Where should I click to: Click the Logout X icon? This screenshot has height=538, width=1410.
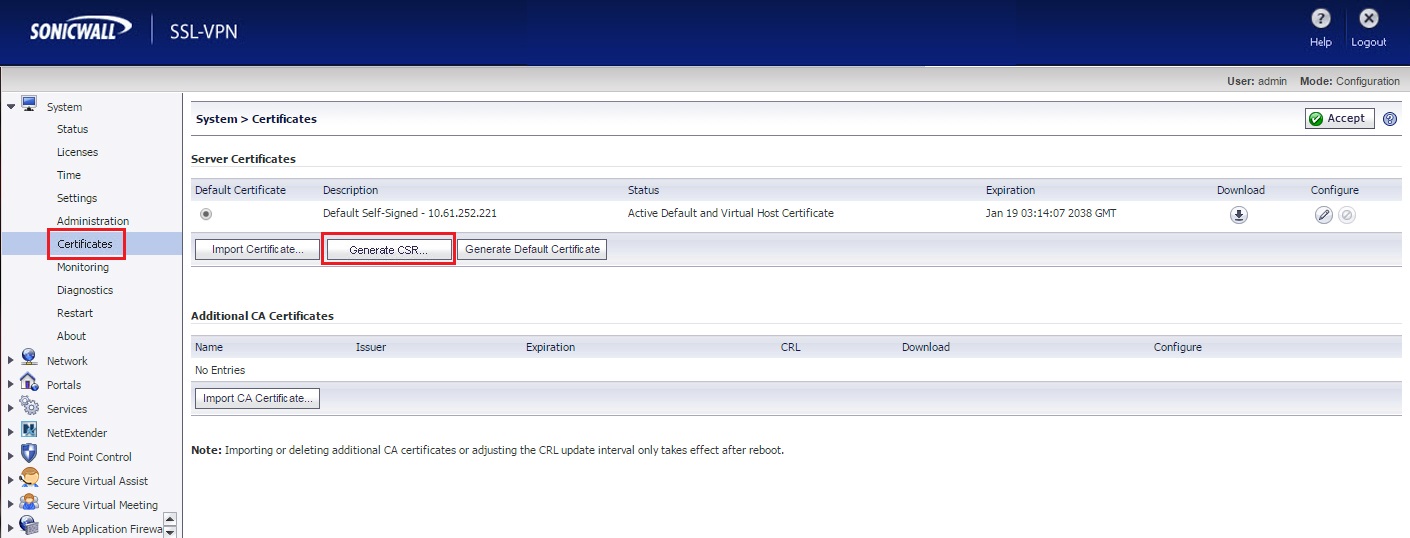1369,19
